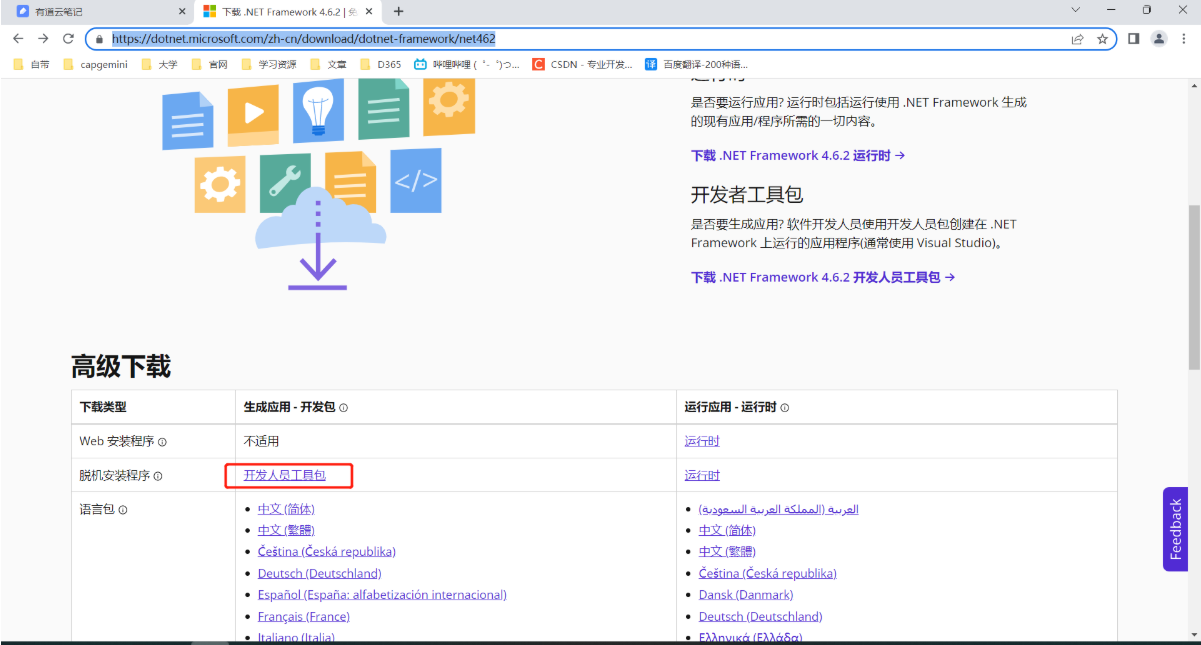The height and width of the screenshot is (645, 1201).
Task: Select the 下载 .NET Framework 4.6.2 tab
Action: pyautogui.click(x=288, y=11)
